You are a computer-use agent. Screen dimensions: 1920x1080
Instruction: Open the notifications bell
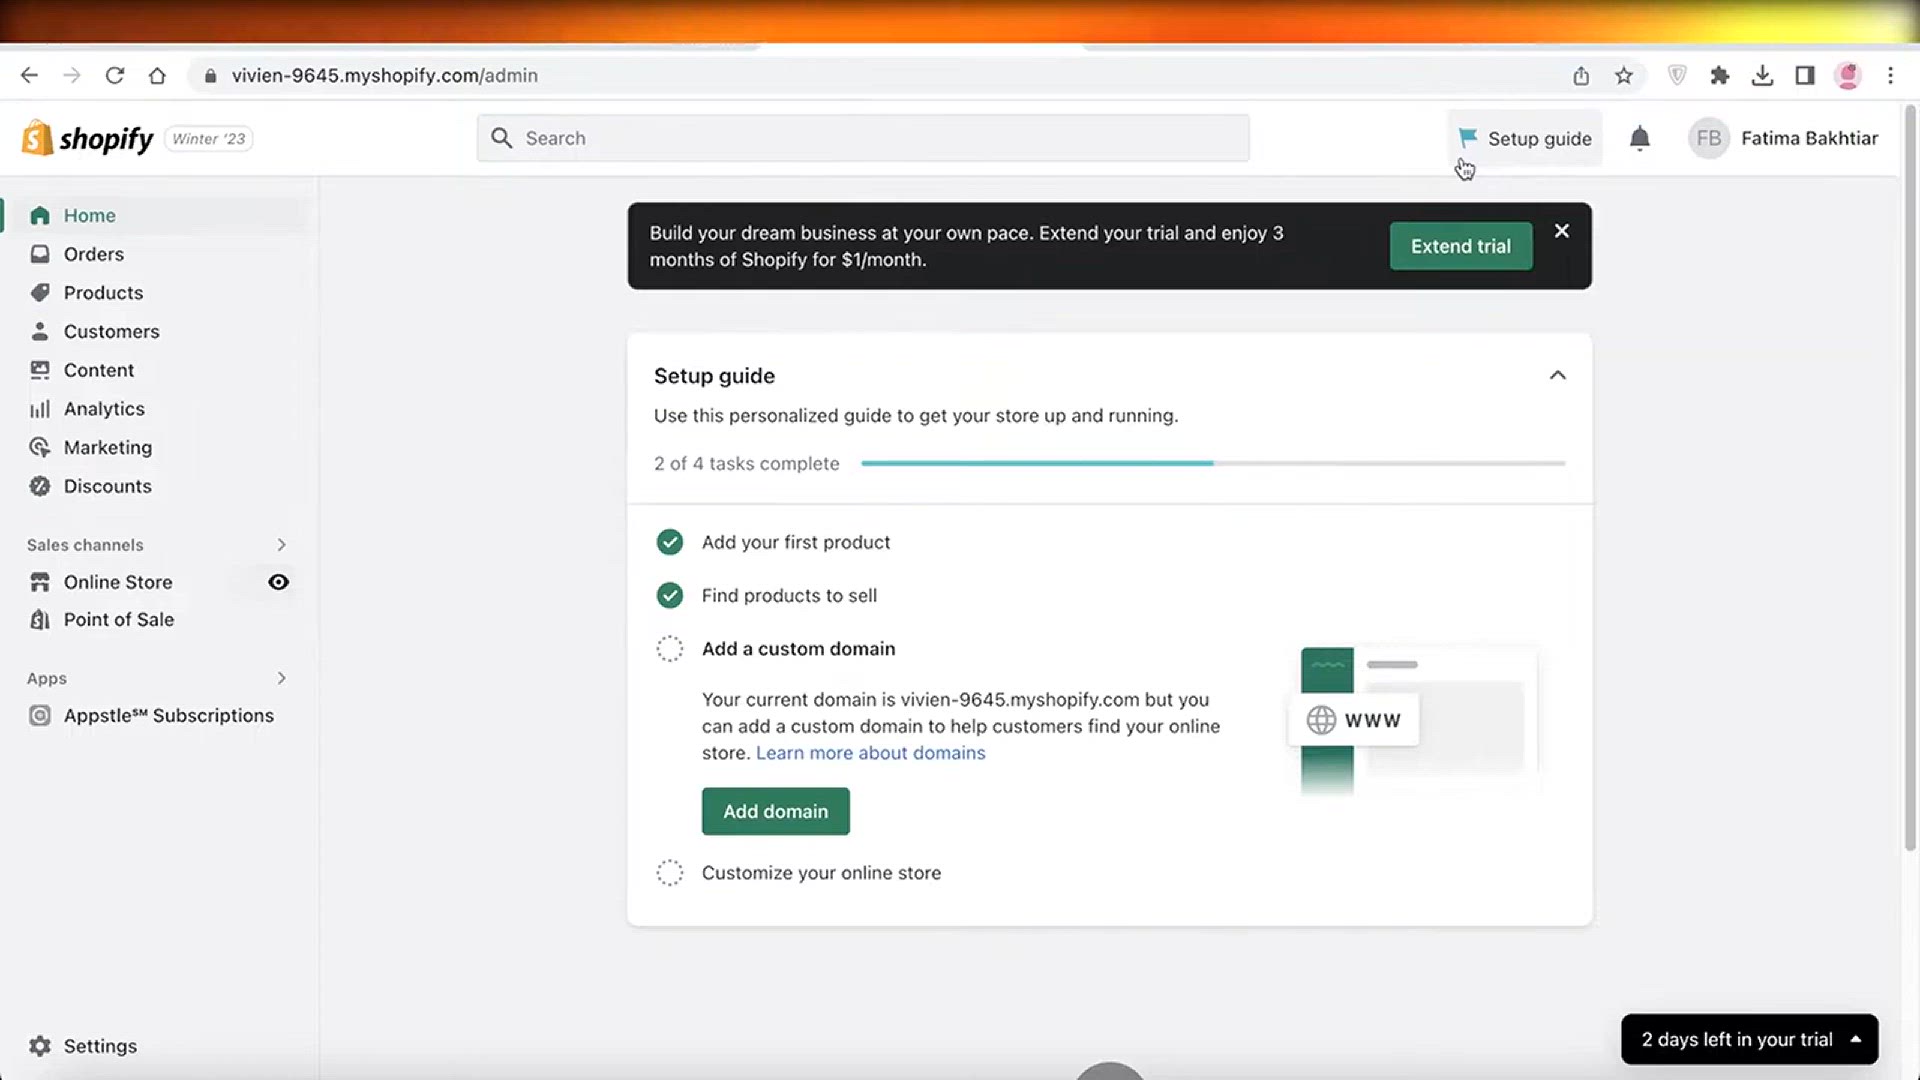(1639, 138)
